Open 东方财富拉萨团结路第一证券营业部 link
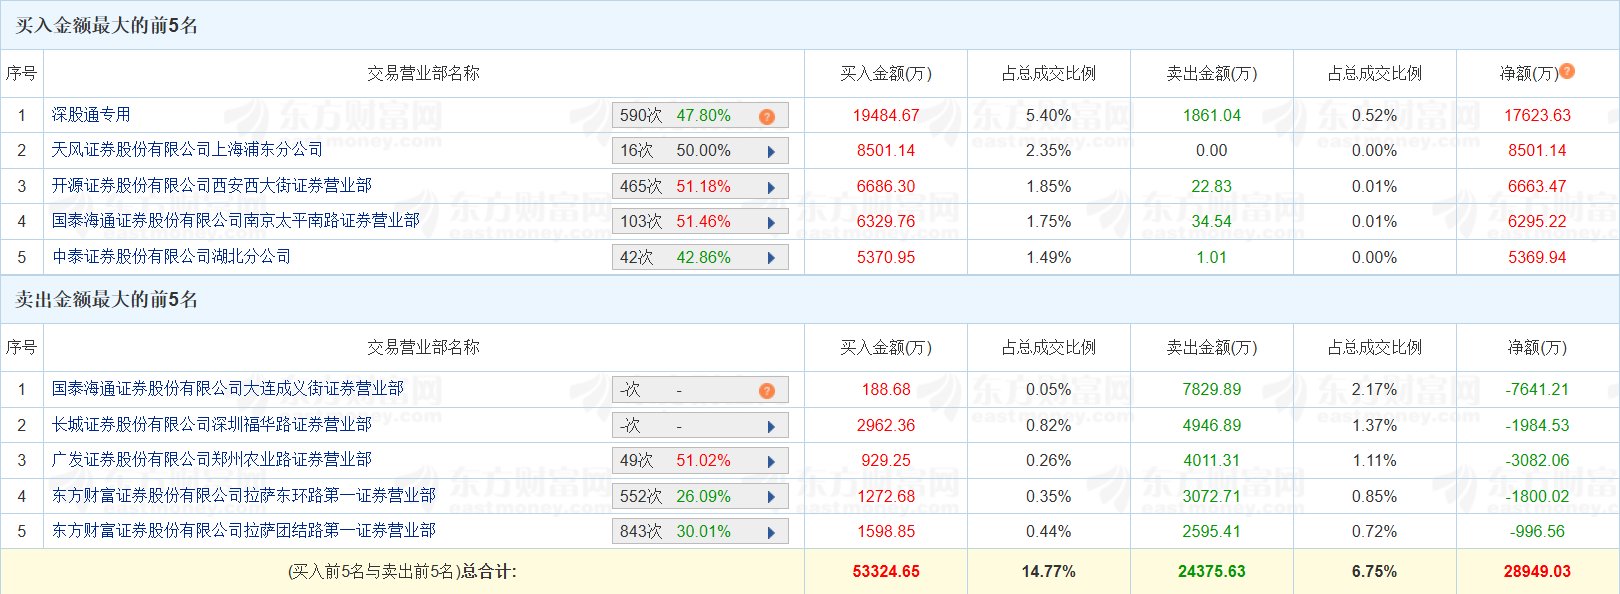 pos(244,531)
